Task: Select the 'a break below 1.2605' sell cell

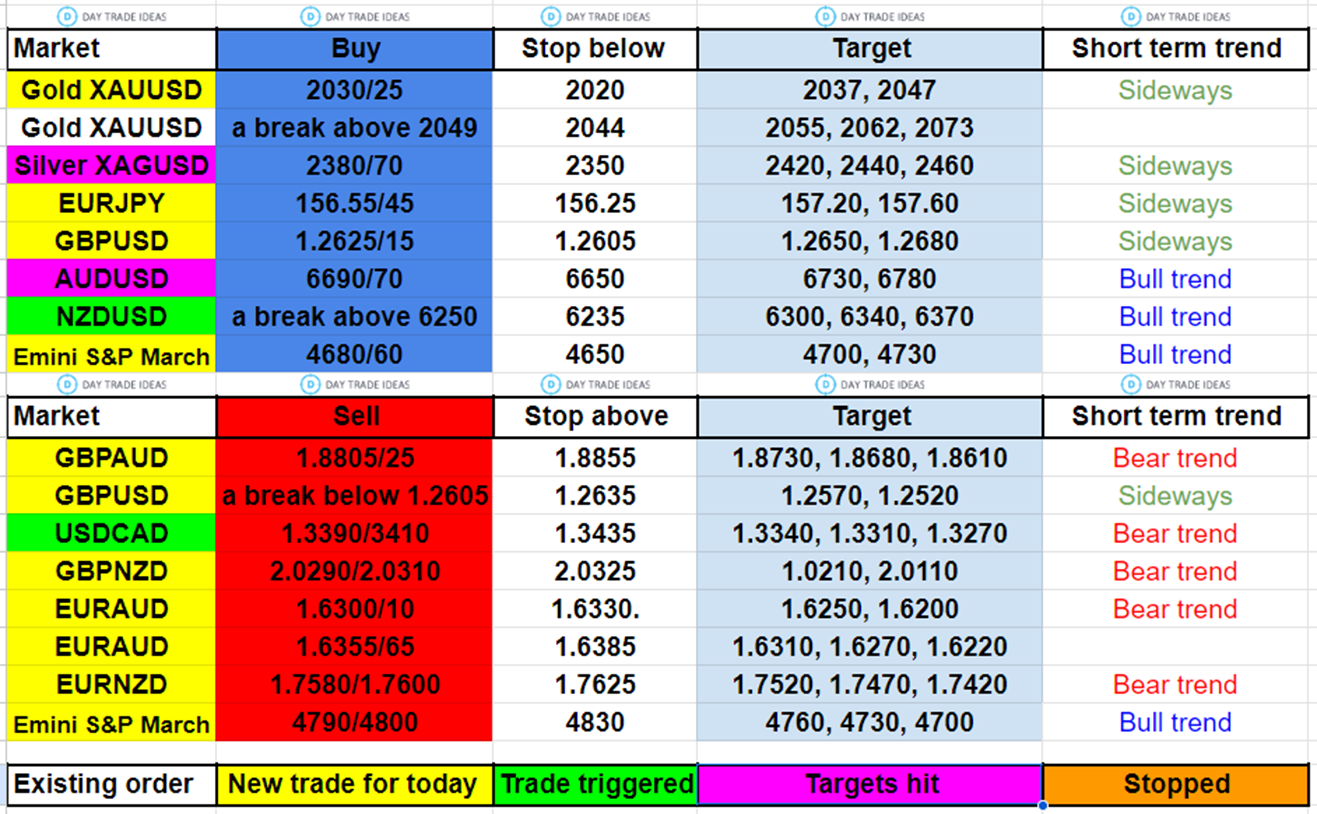Action: pos(354,496)
